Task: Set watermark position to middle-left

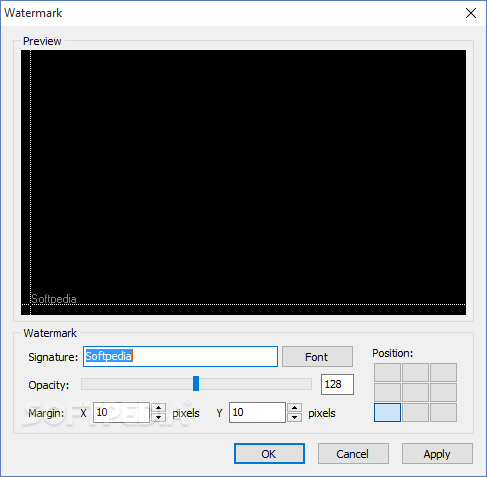Action: pos(387,392)
